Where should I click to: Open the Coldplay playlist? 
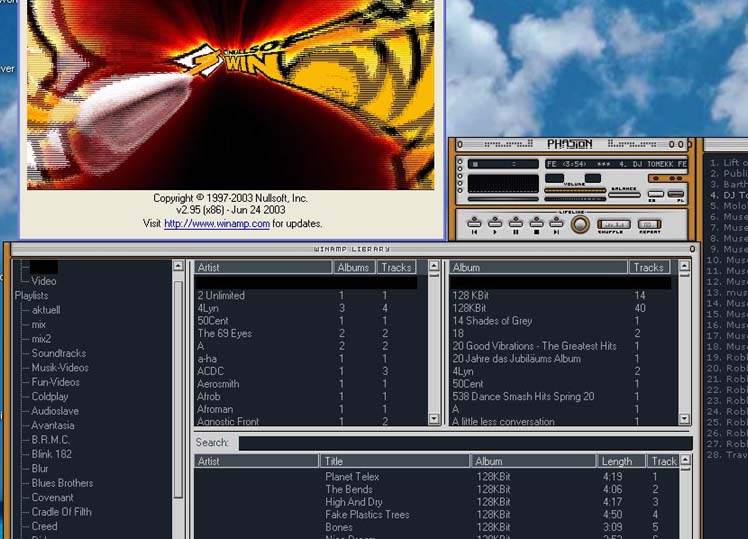(50, 396)
